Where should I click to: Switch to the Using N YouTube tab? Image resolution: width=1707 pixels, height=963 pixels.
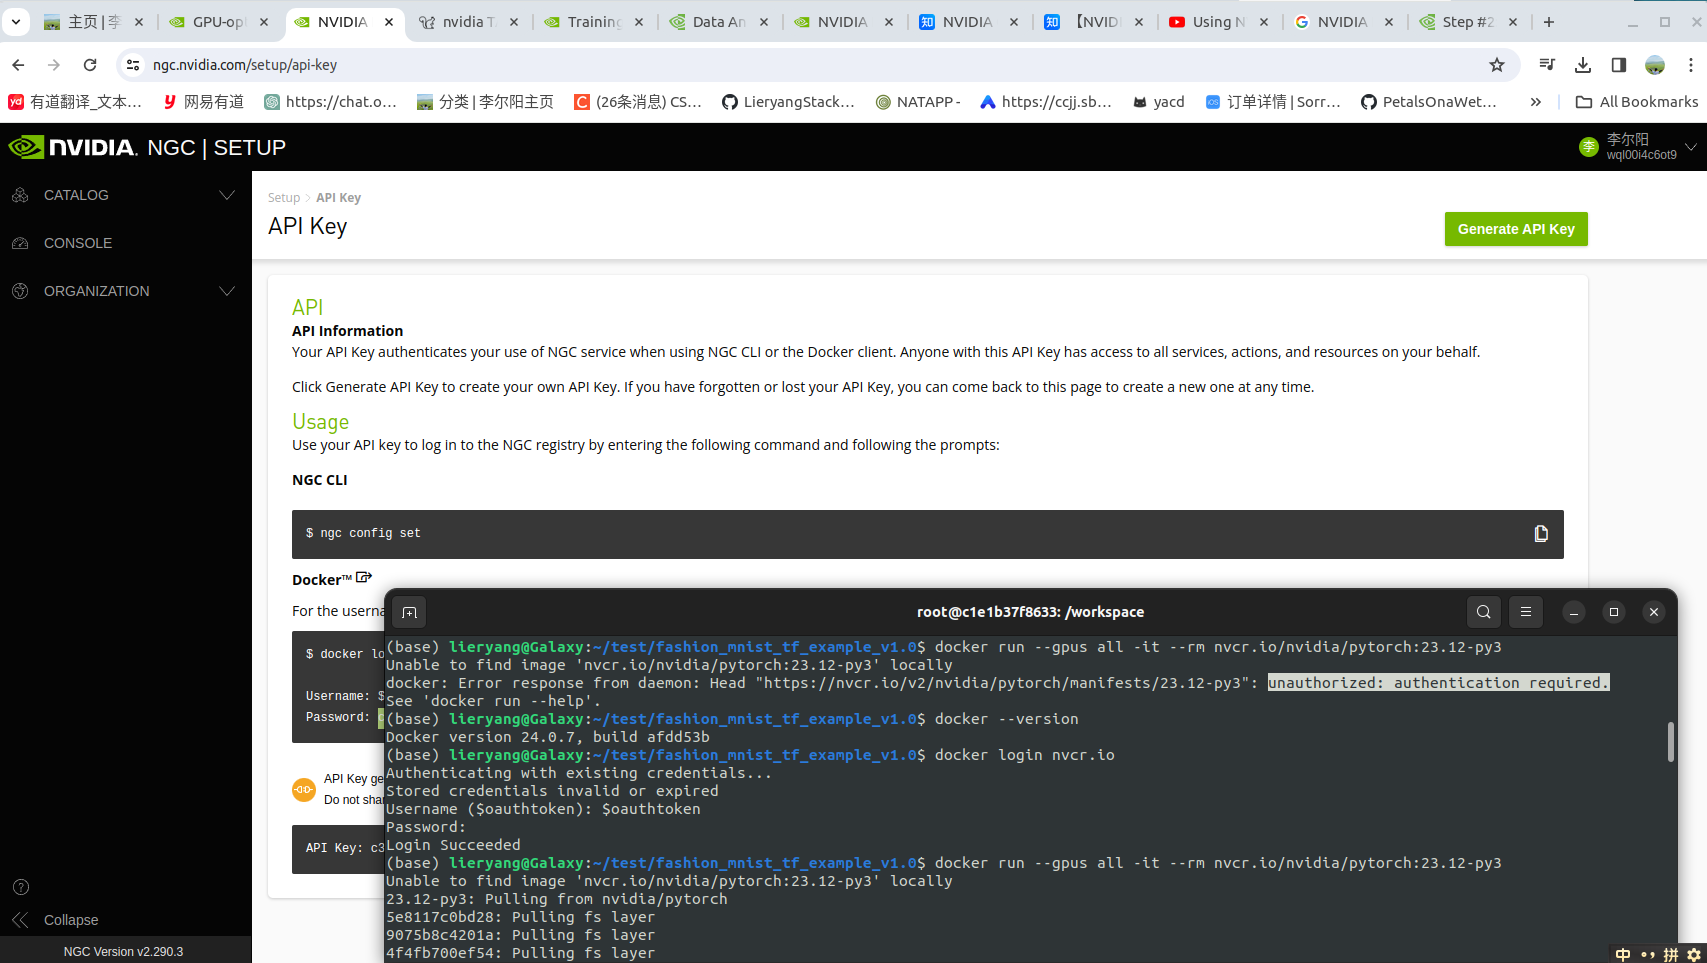(1218, 22)
